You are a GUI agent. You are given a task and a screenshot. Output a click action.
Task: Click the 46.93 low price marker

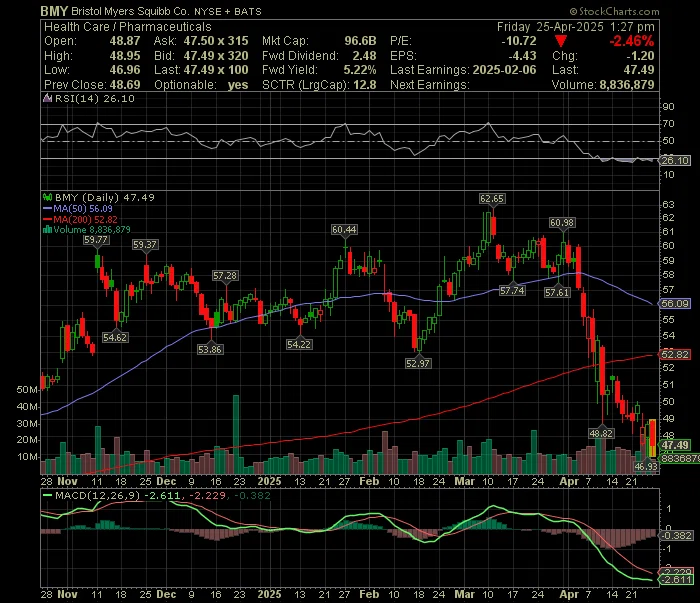(x=646, y=467)
